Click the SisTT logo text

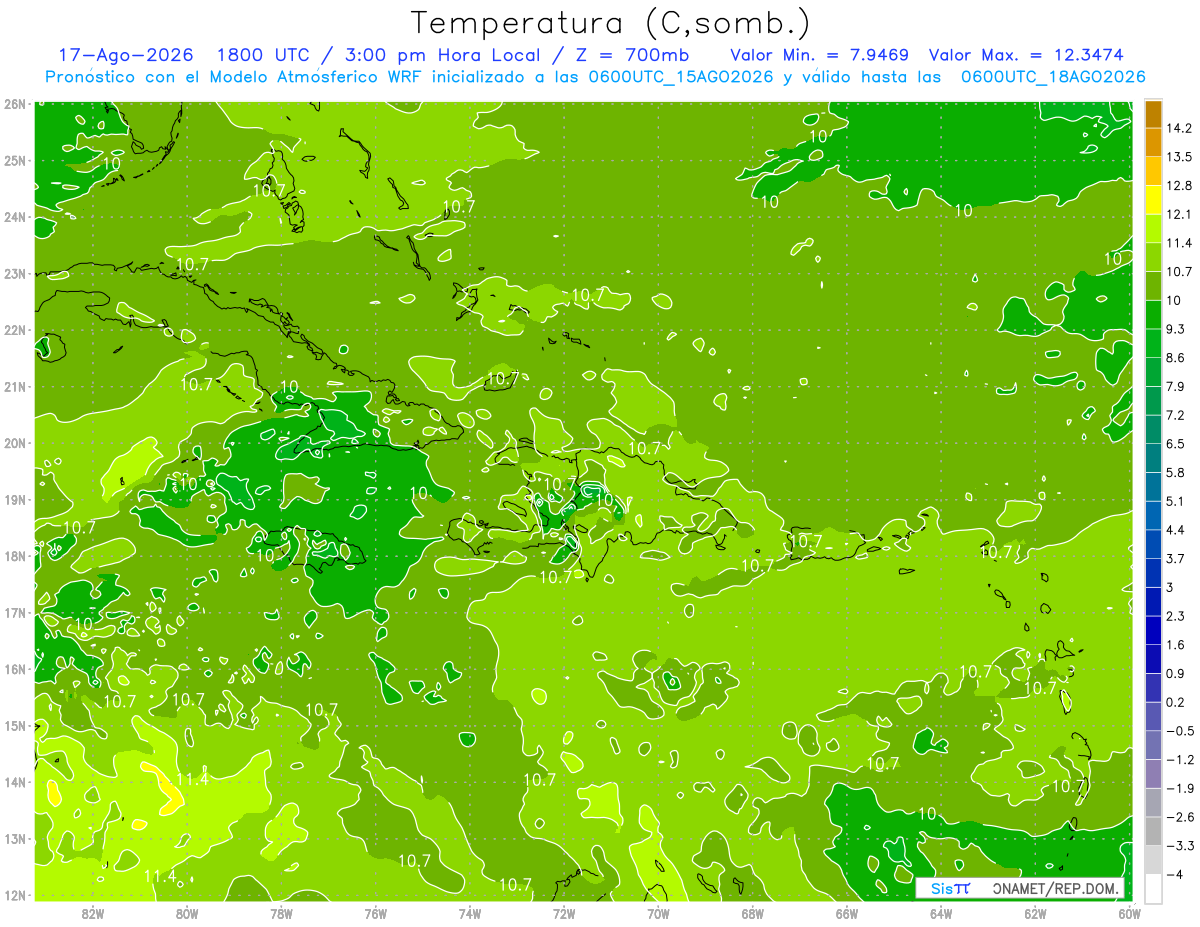(x=949, y=888)
